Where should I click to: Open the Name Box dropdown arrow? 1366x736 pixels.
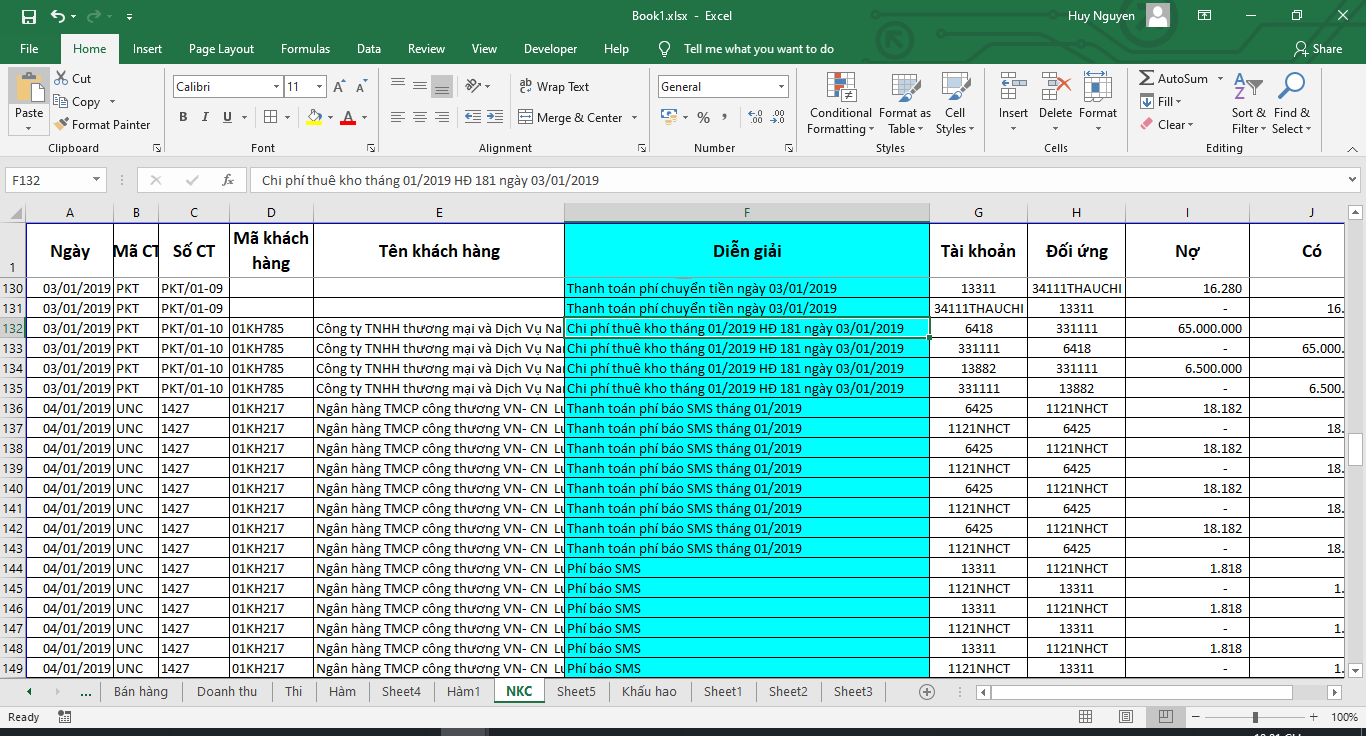[x=97, y=180]
